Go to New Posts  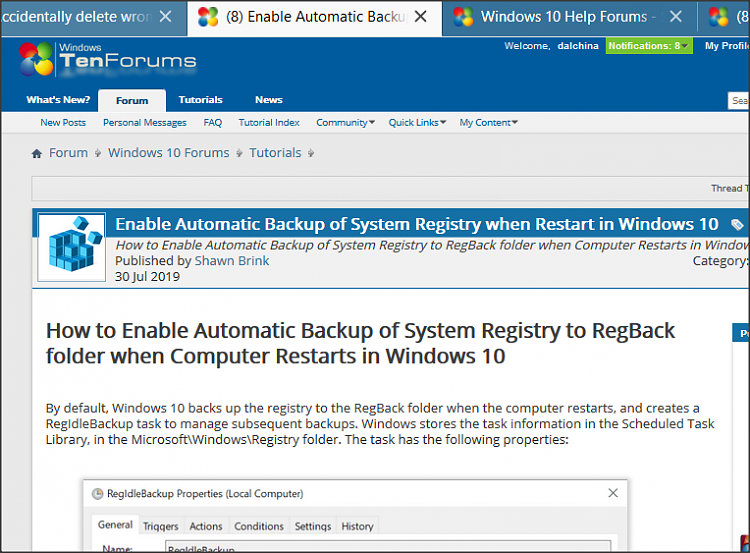coord(63,122)
